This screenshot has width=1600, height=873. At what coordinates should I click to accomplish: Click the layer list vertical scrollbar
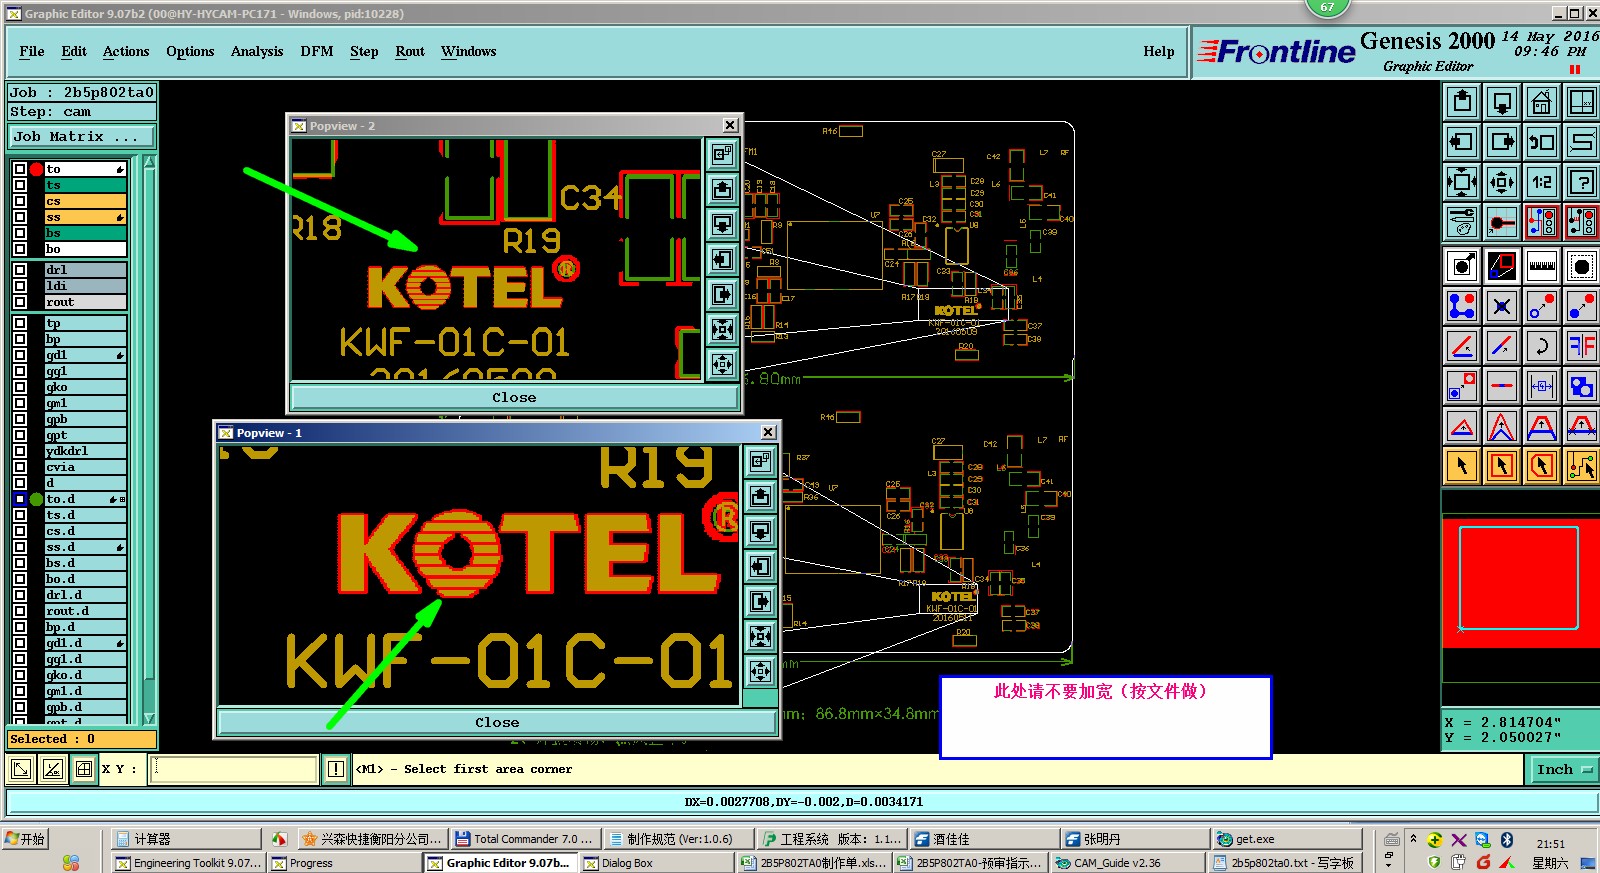(149, 440)
